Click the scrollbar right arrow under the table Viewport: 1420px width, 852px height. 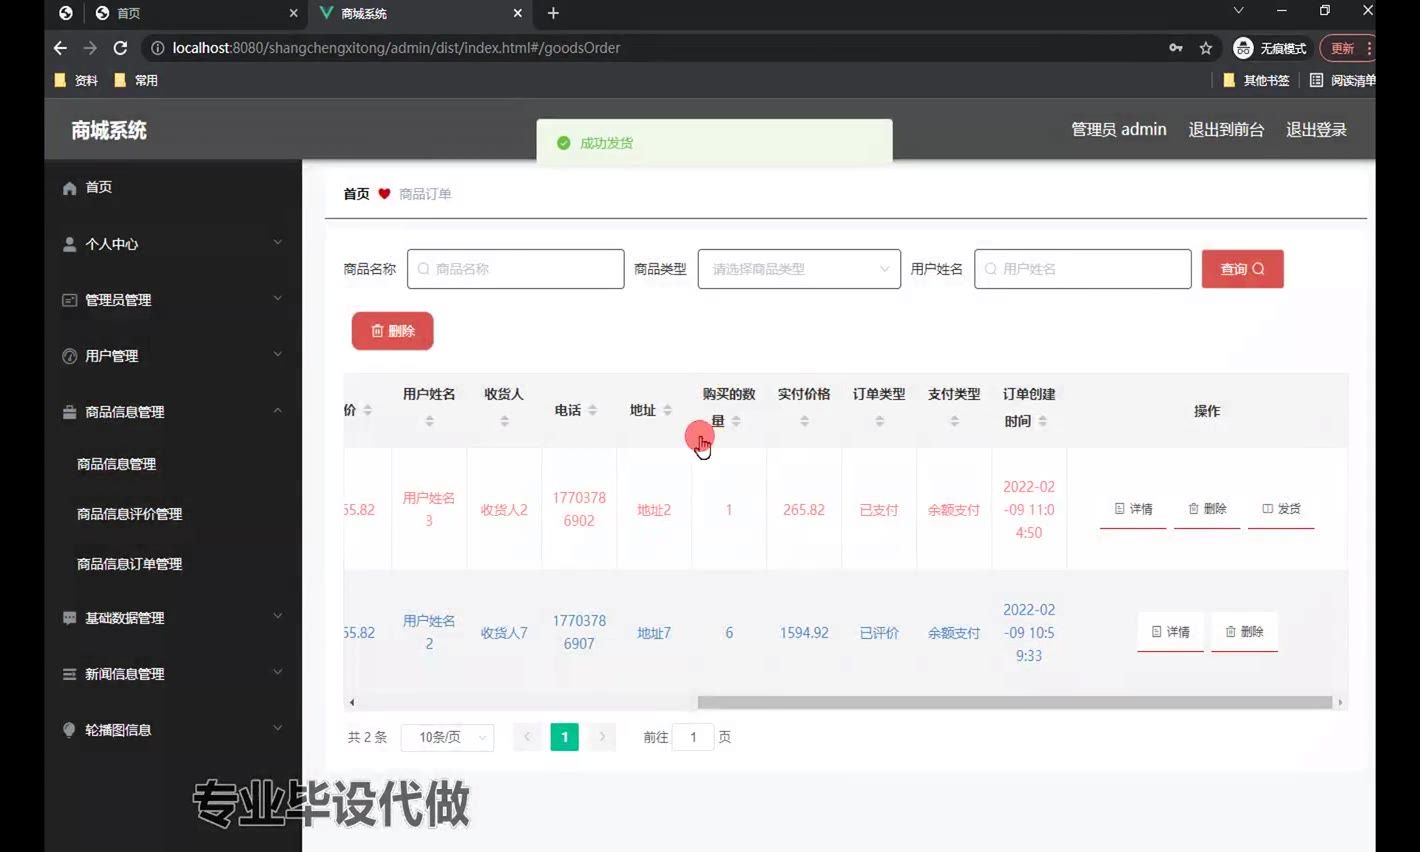[x=1340, y=702]
